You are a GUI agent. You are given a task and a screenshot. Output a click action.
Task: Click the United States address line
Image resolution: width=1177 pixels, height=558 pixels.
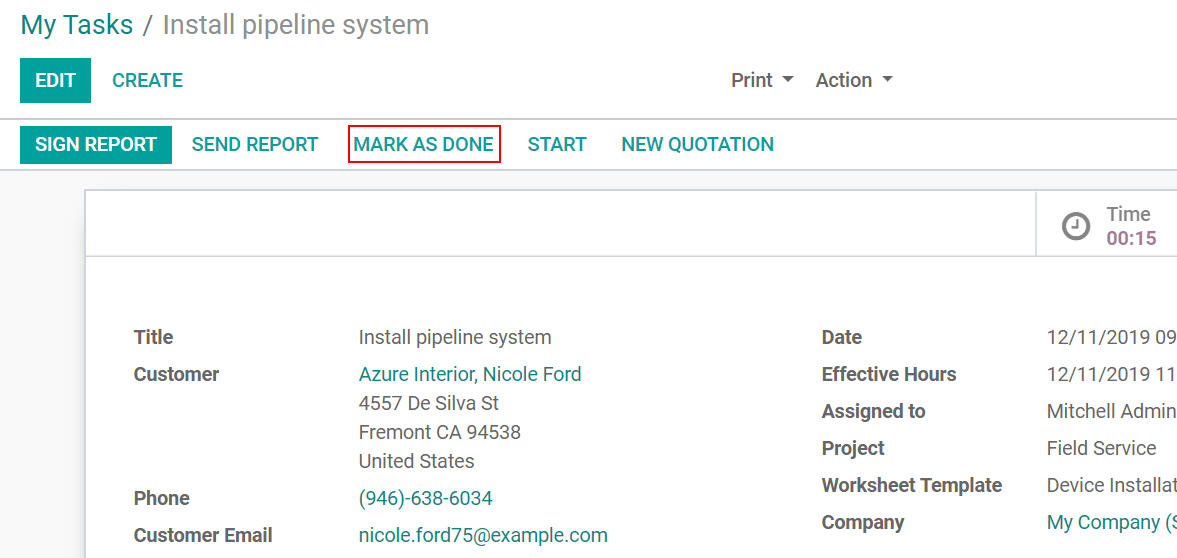(417, 461)
